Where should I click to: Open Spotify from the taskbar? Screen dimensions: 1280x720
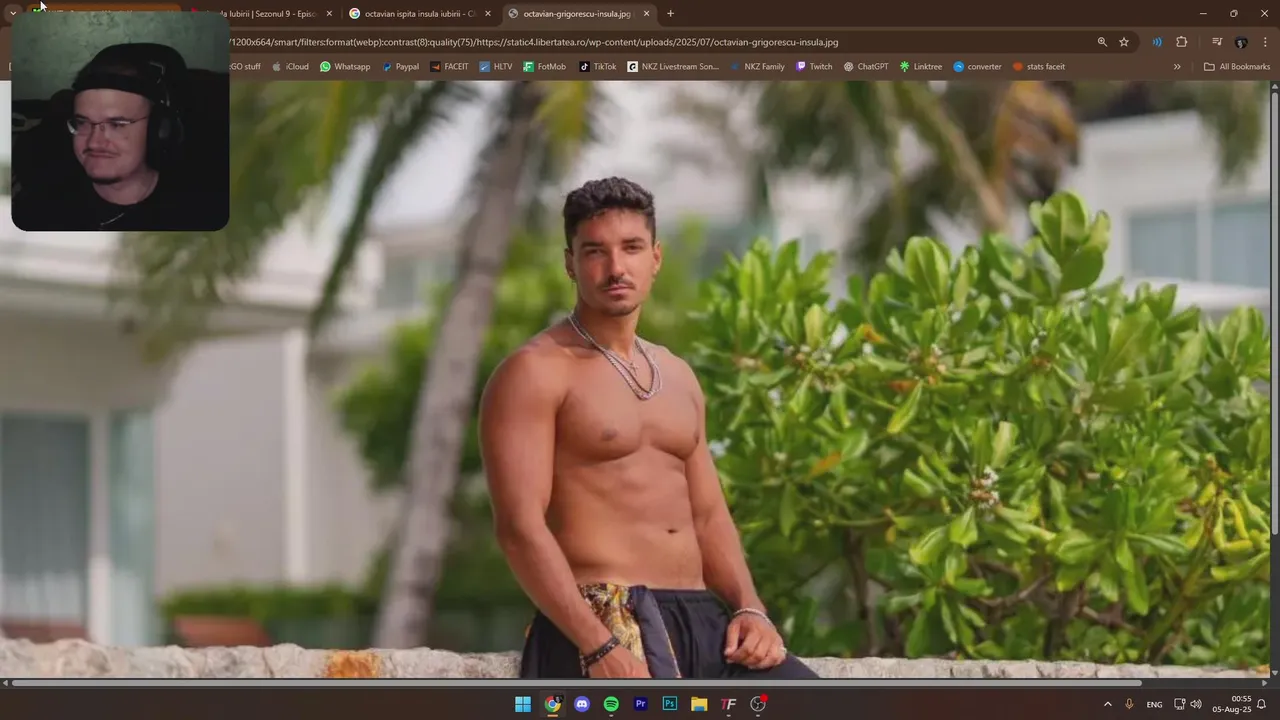(611, 704)
